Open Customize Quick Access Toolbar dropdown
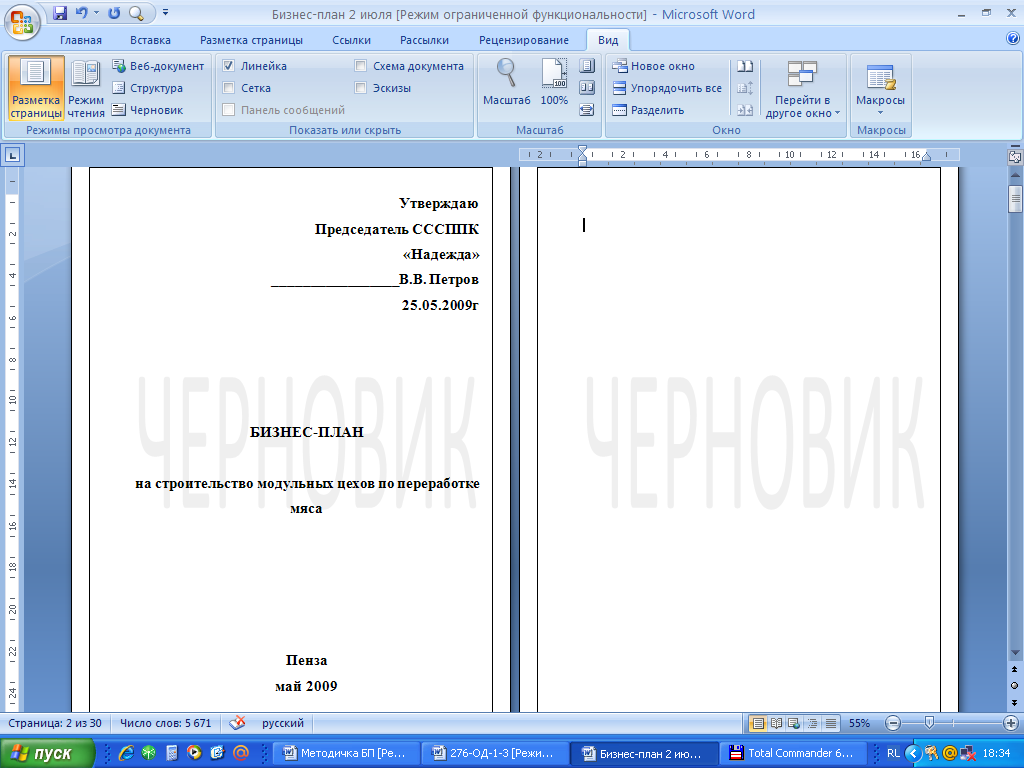Screen dimensions: 1024x768 tap(165, 12)
